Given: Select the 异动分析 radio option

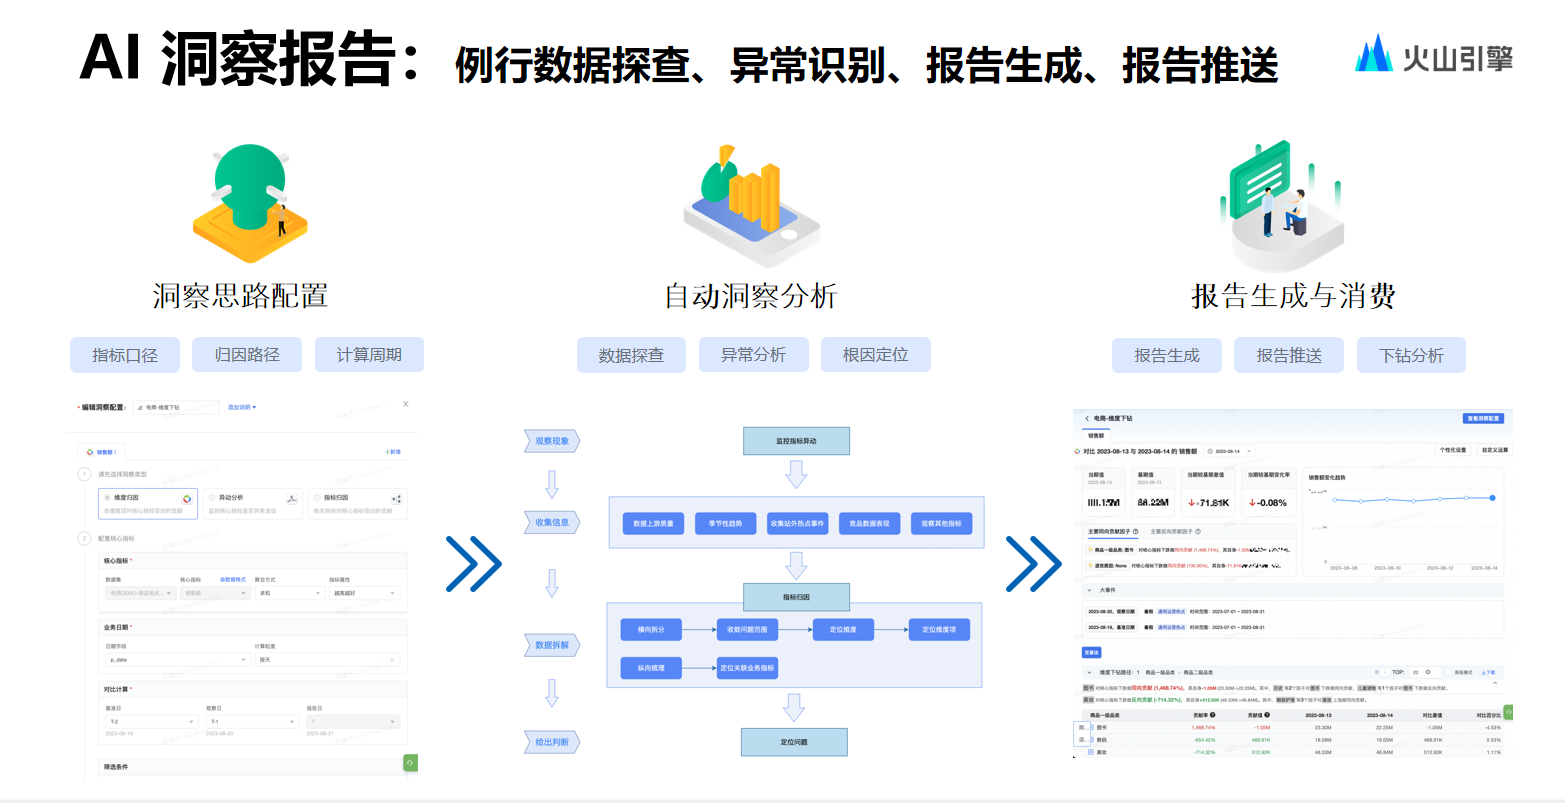Looking at the screenshot, I should 212,498.
